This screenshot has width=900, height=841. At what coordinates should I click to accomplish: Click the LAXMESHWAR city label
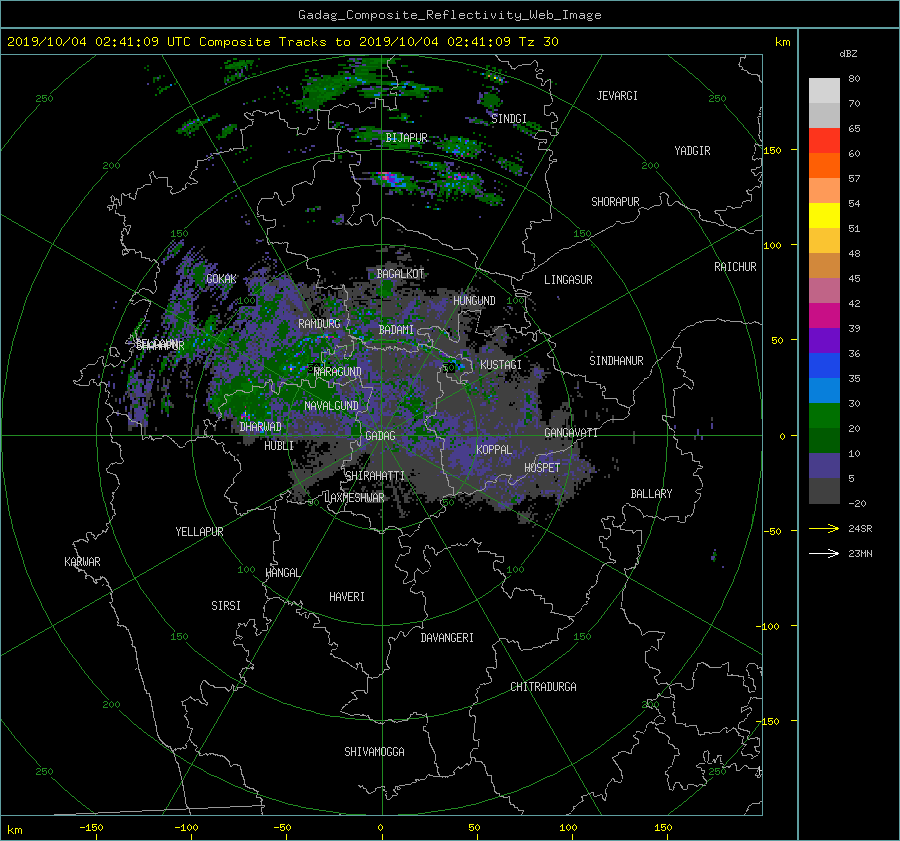point(354,498)
